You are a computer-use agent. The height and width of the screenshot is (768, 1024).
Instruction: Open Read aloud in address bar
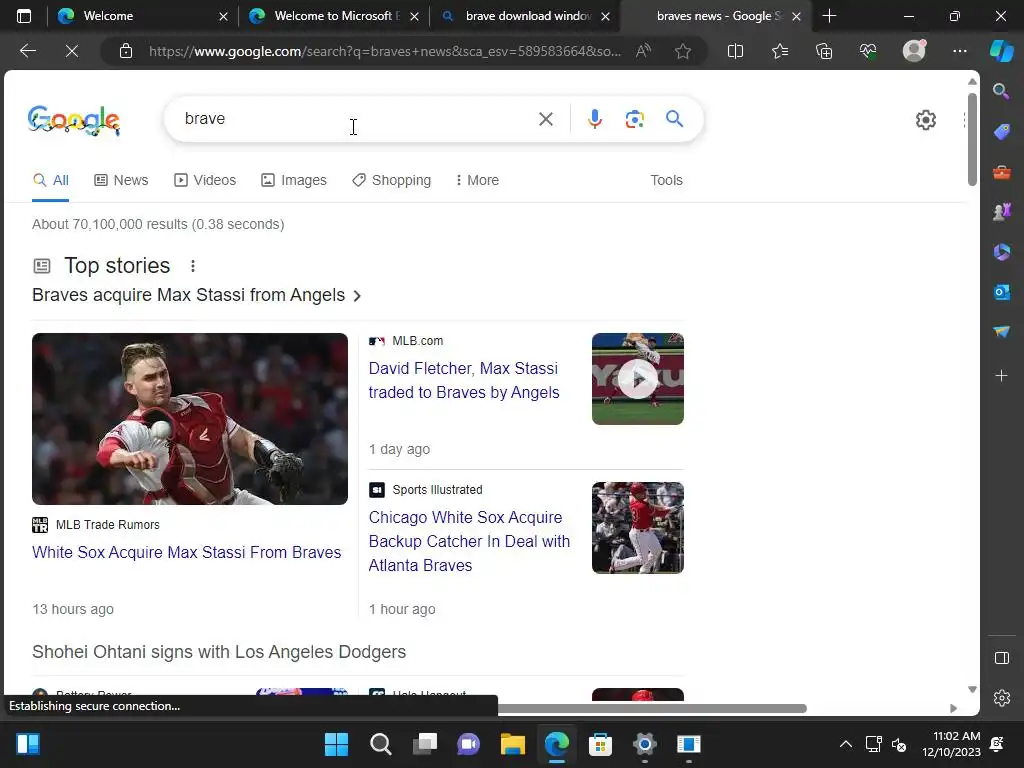[x=643, y=51]
